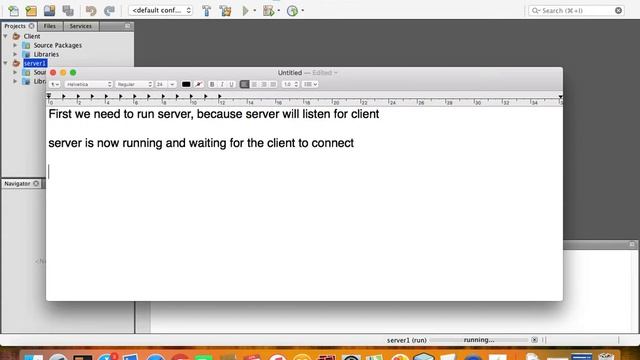Viewport: 640px width, 360px height.
Task: Click the Untitled document title
Action: 290,73
